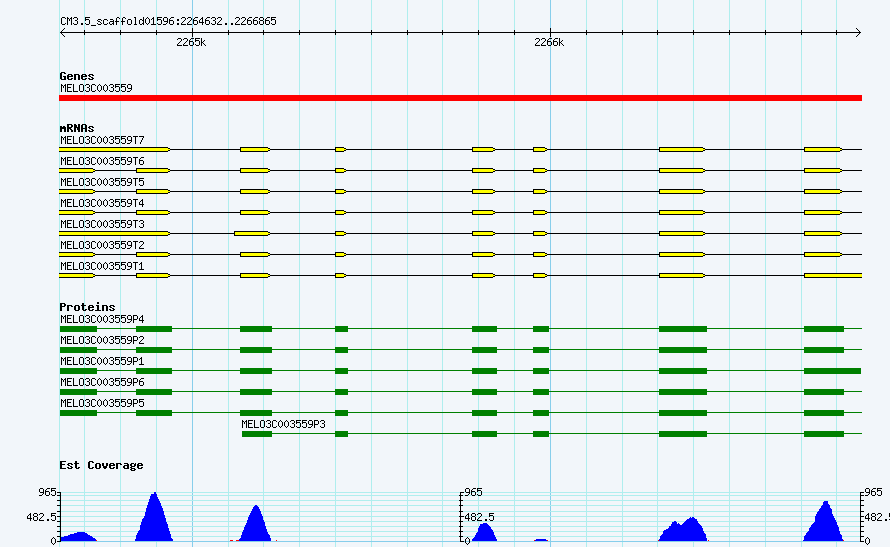
Task: Click the Genes track heading
Action: pyautogui.click(x=77, y=76)
